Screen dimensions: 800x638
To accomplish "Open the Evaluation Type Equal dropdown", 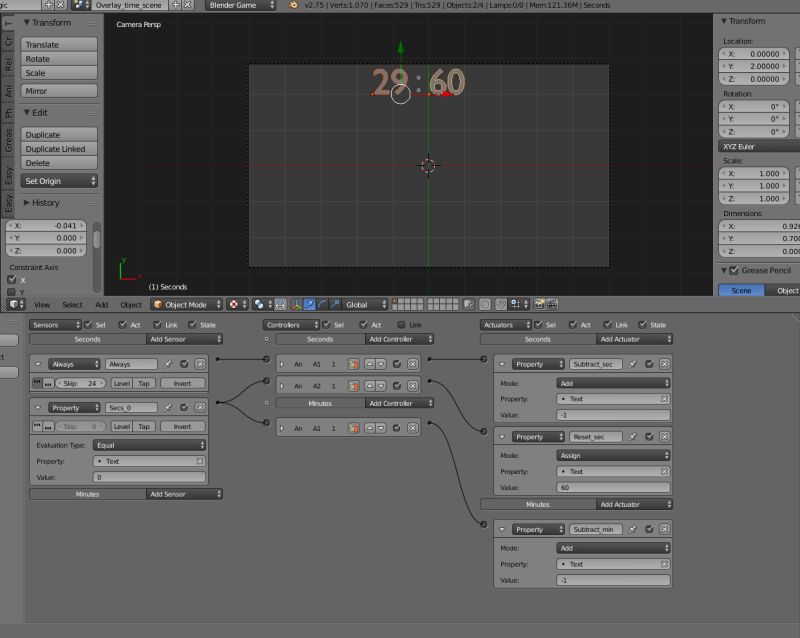I will [148, 444].
